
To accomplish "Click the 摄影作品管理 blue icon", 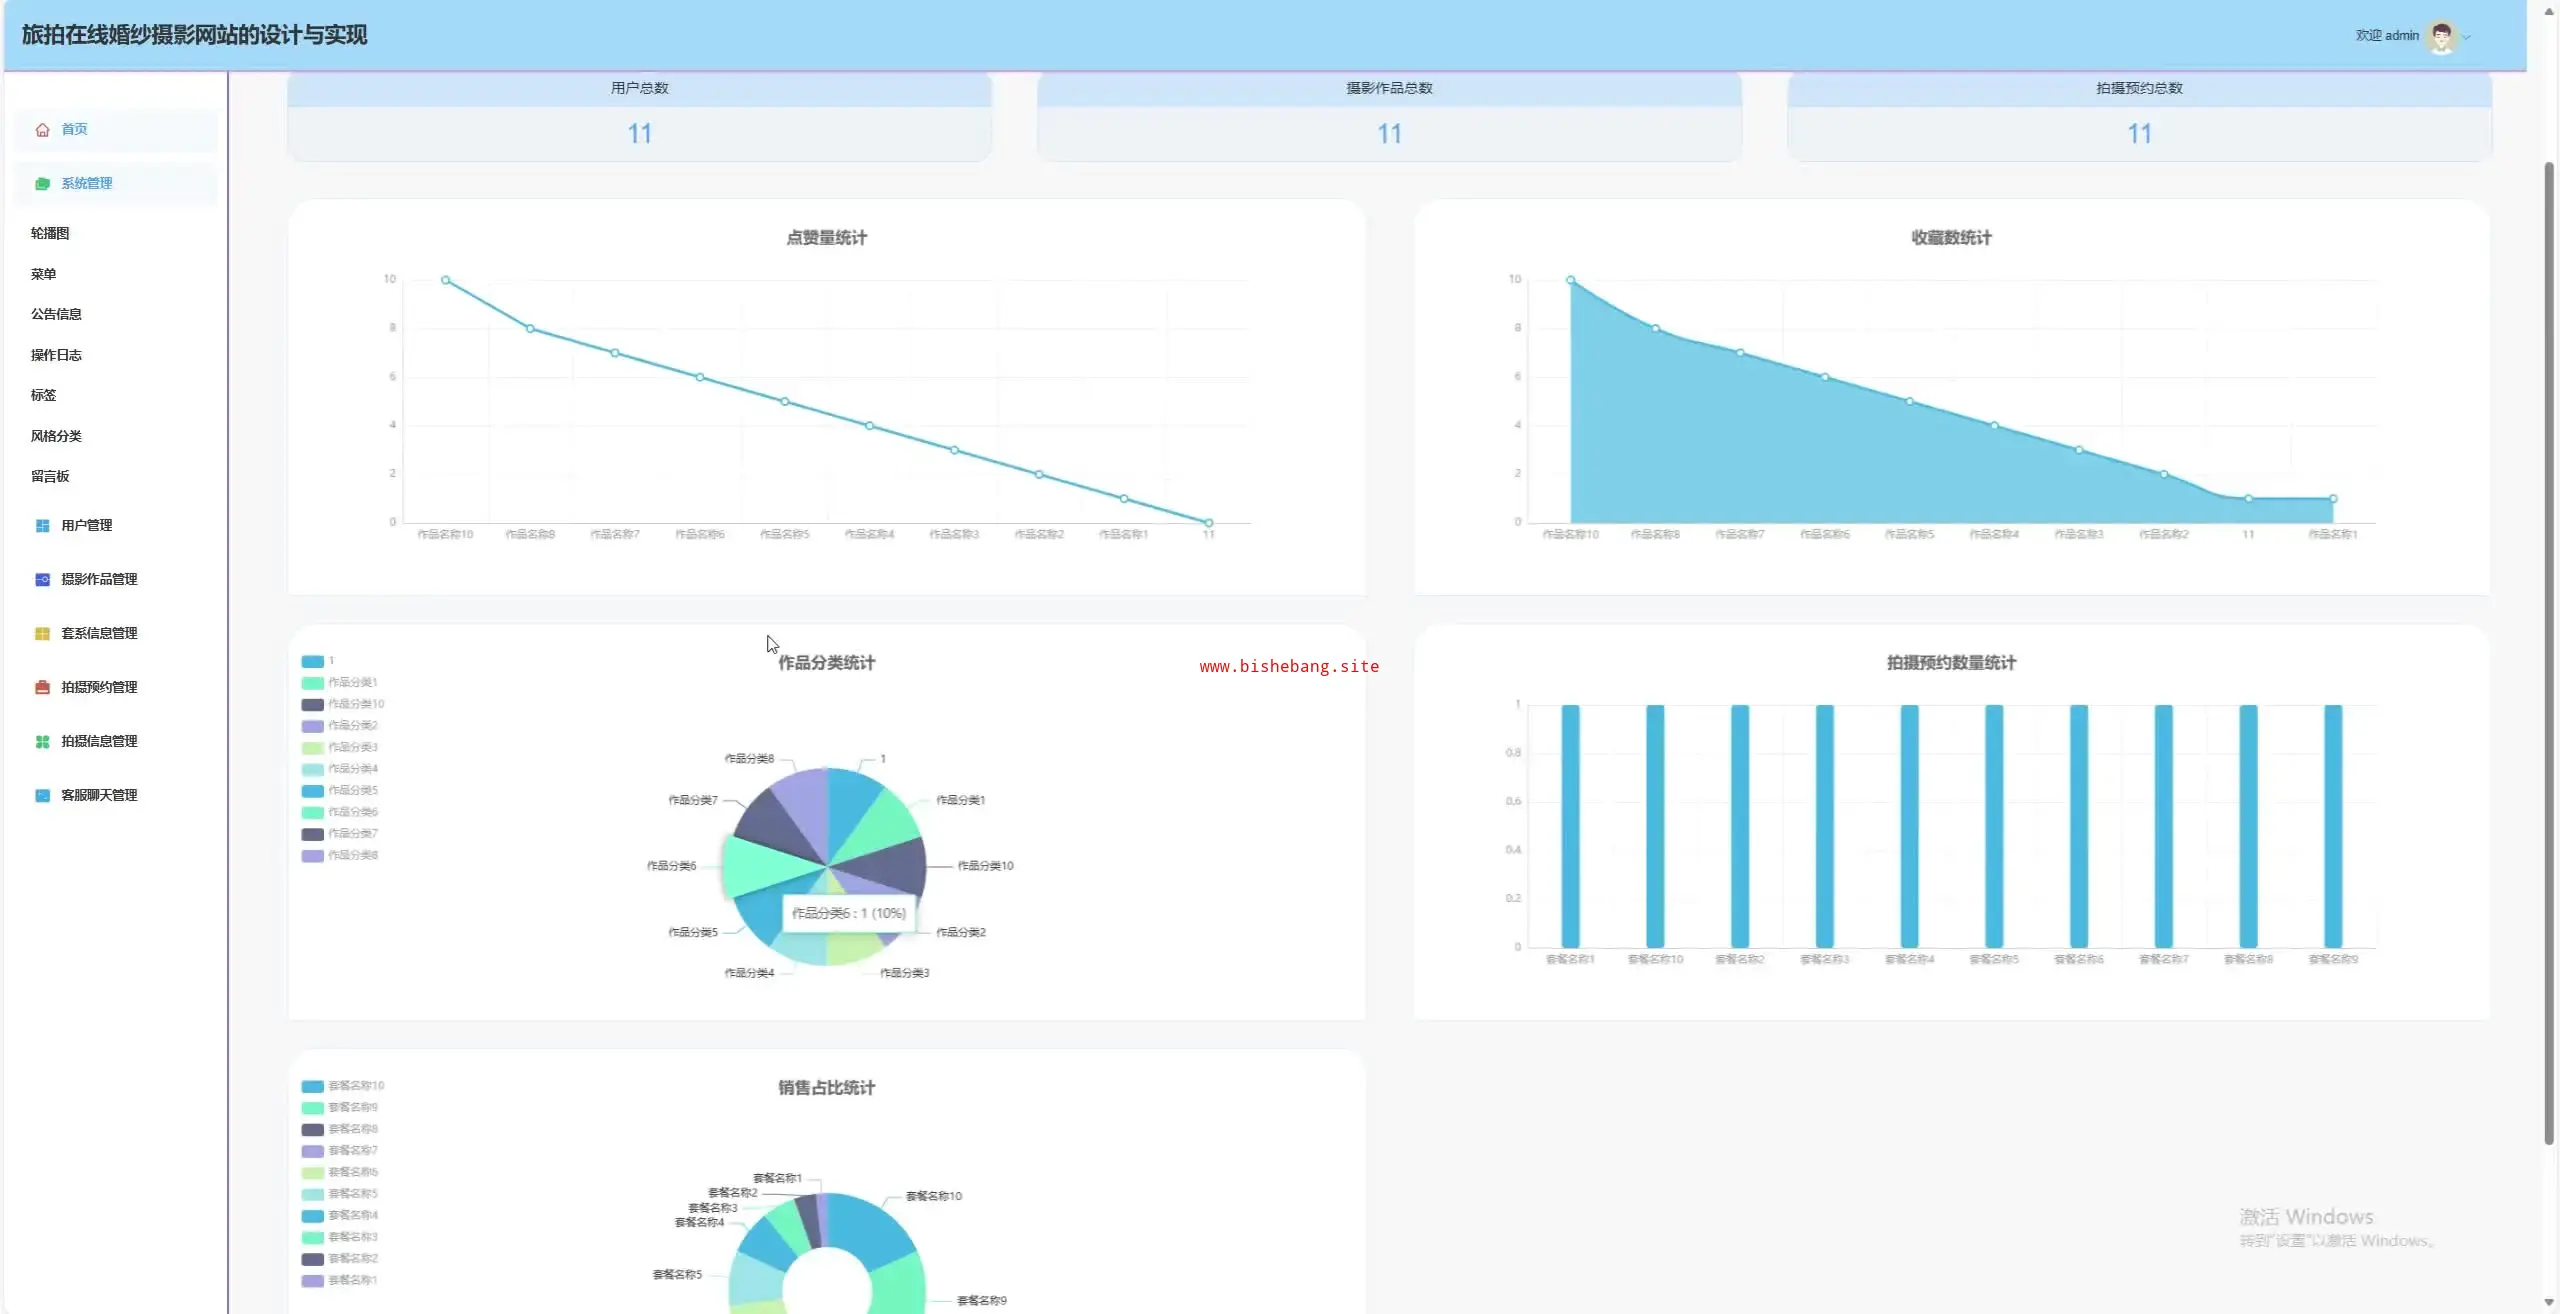I will coord(42,580).
